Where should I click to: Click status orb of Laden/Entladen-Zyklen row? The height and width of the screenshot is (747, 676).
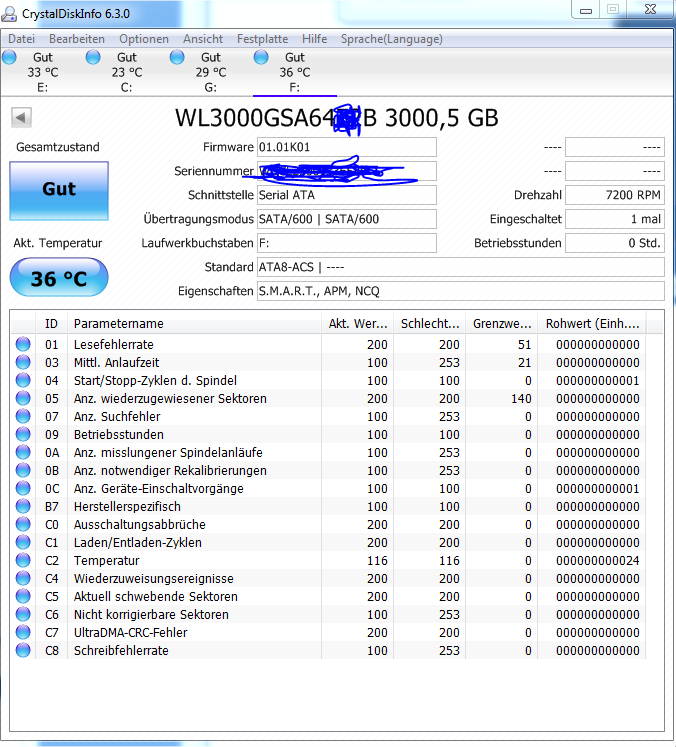(x=23, y=542)
